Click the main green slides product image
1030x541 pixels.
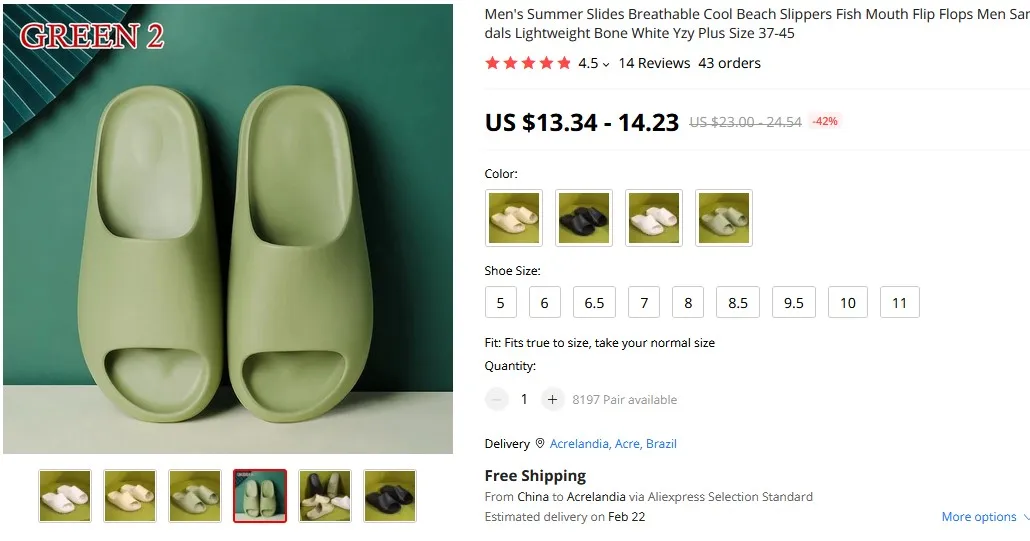click(x=228, y=229)
